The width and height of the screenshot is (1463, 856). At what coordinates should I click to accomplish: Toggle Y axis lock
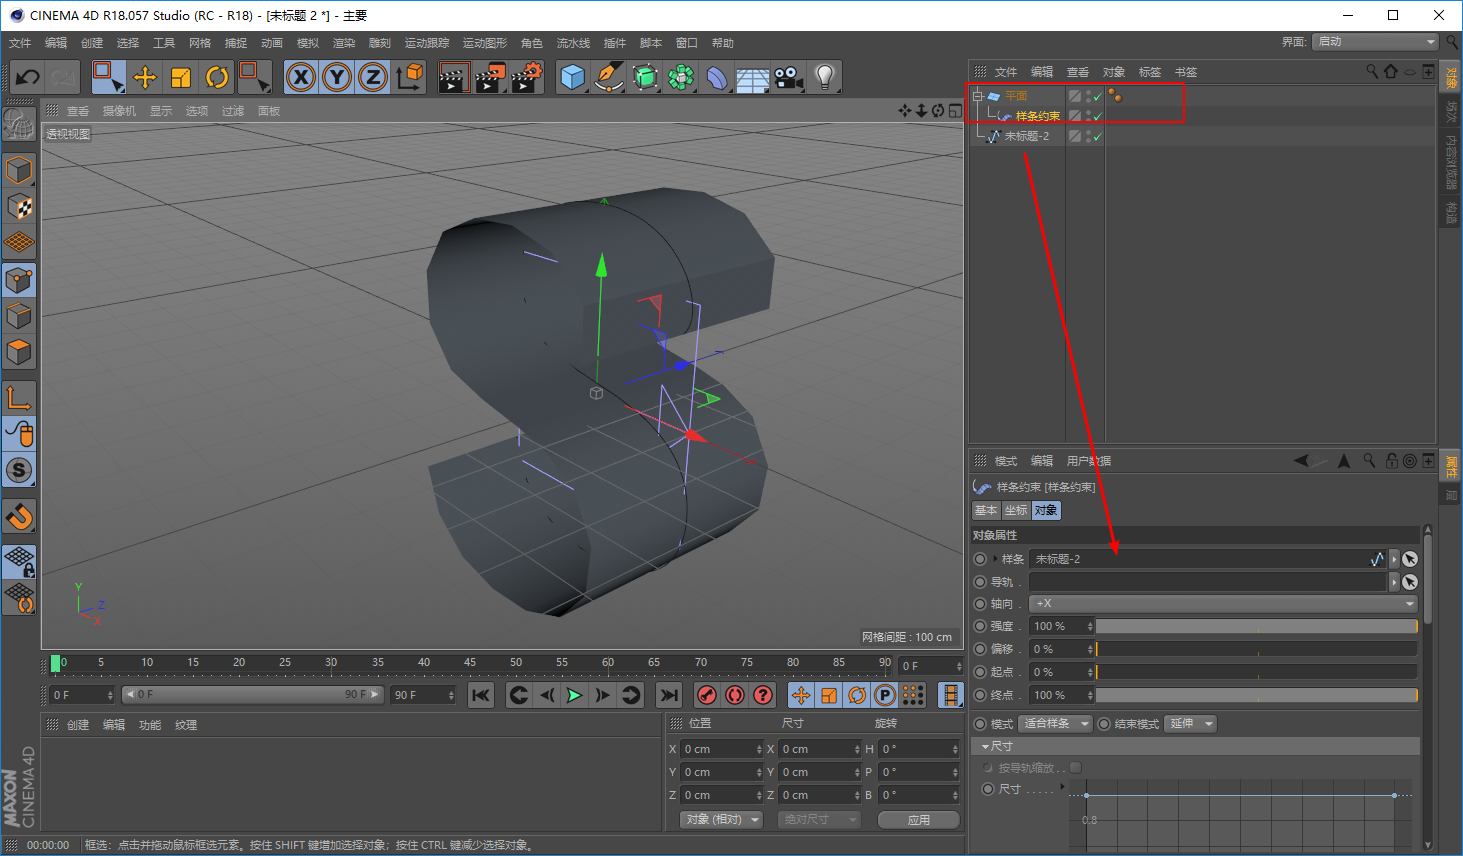click(x=337, y=77)
